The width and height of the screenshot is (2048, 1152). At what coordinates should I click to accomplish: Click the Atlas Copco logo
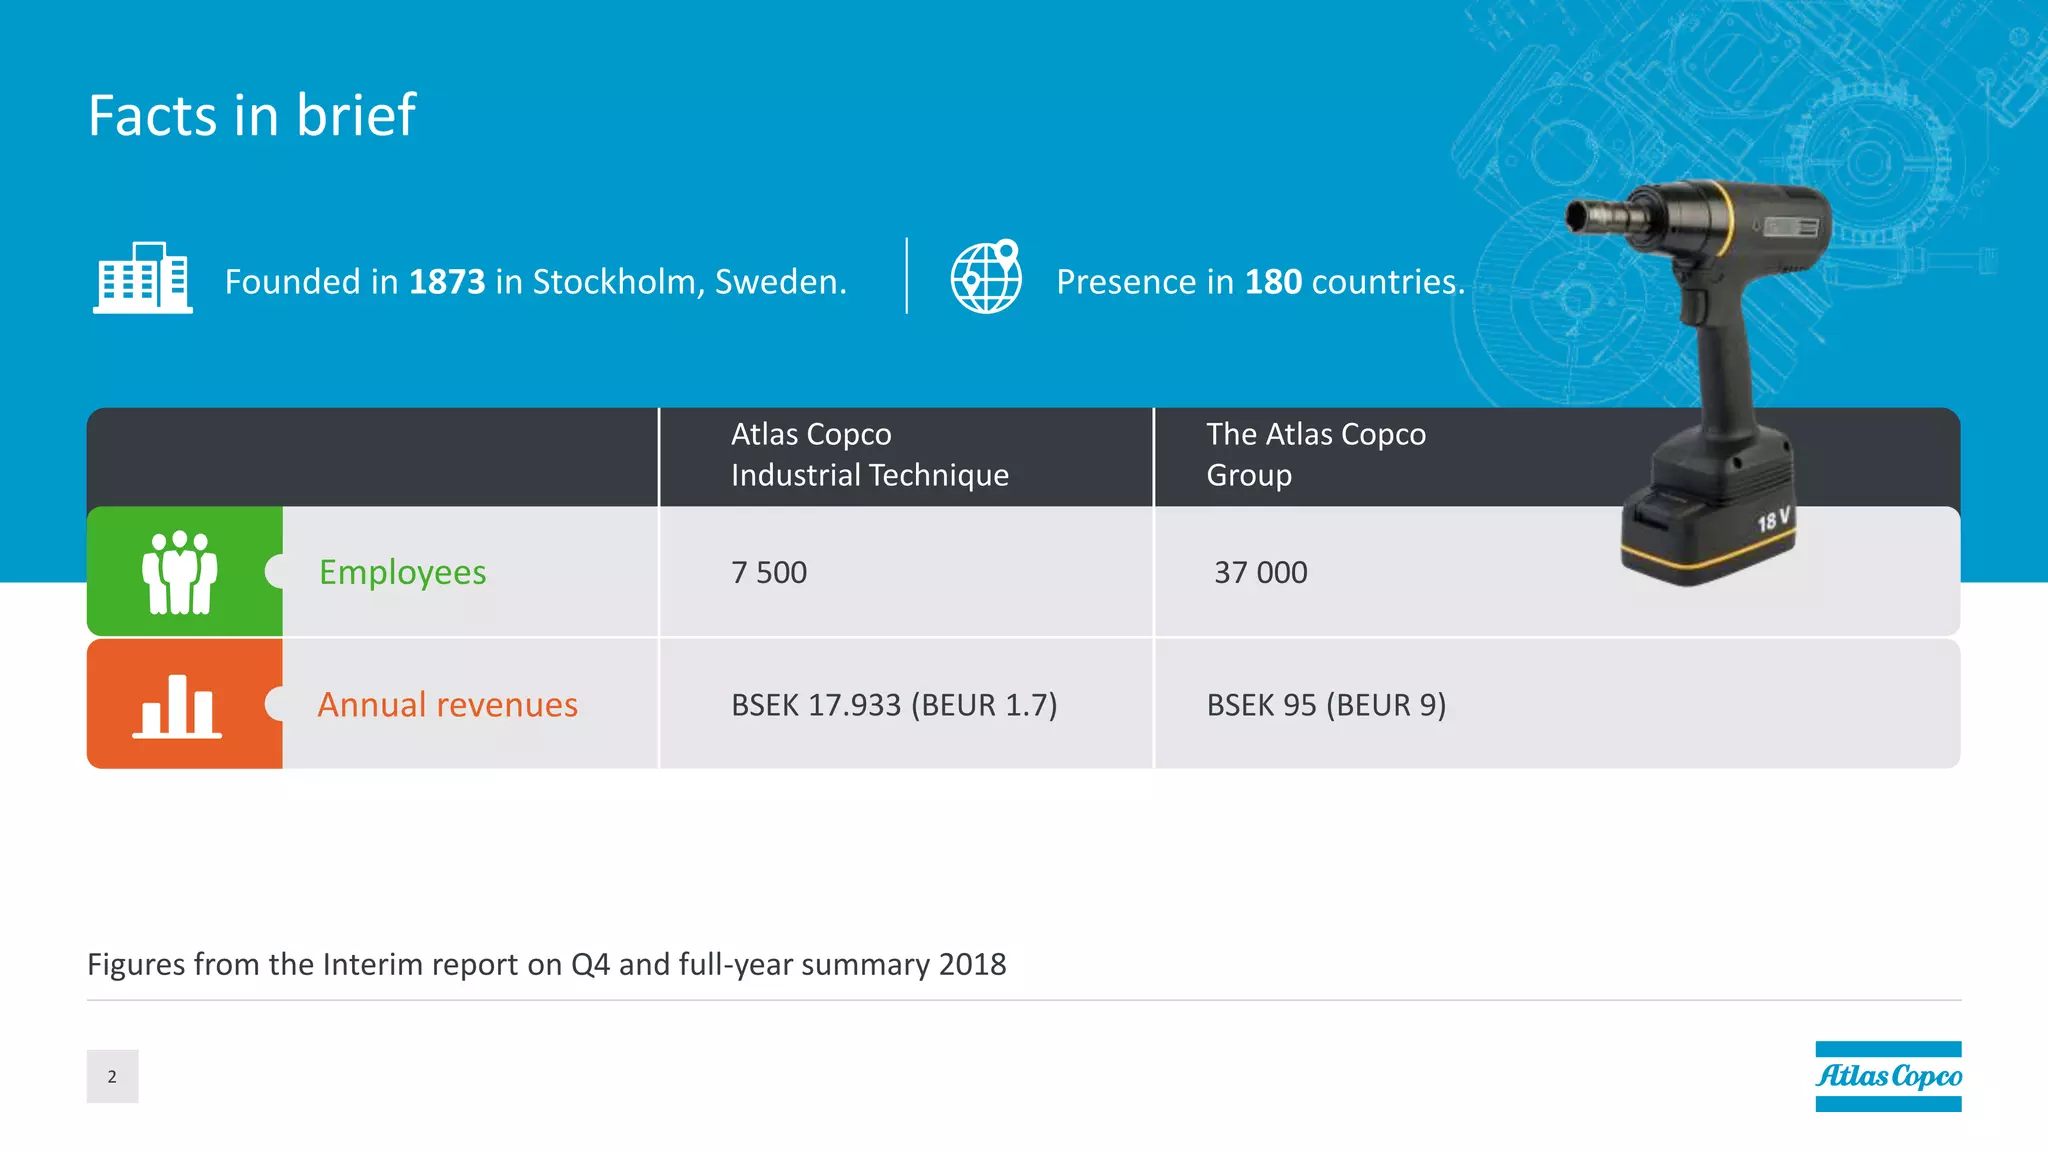pyautogui.click(x=1888, y=1076)
